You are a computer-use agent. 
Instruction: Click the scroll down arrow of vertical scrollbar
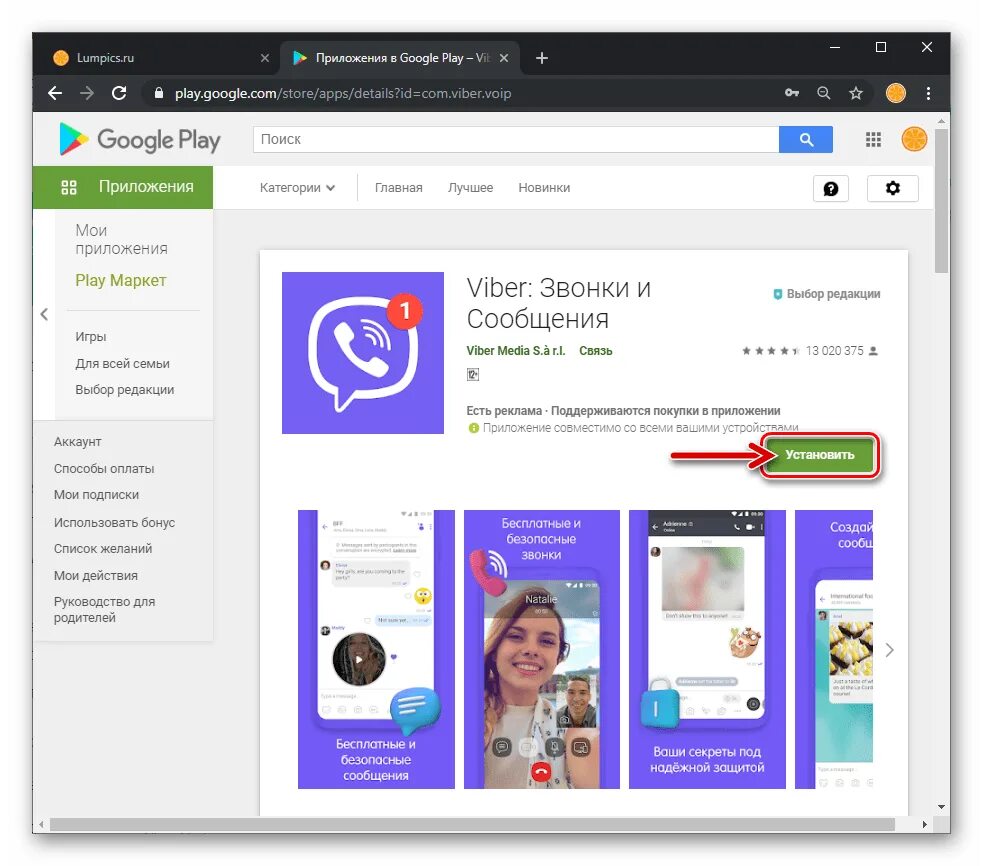[941, 807]
